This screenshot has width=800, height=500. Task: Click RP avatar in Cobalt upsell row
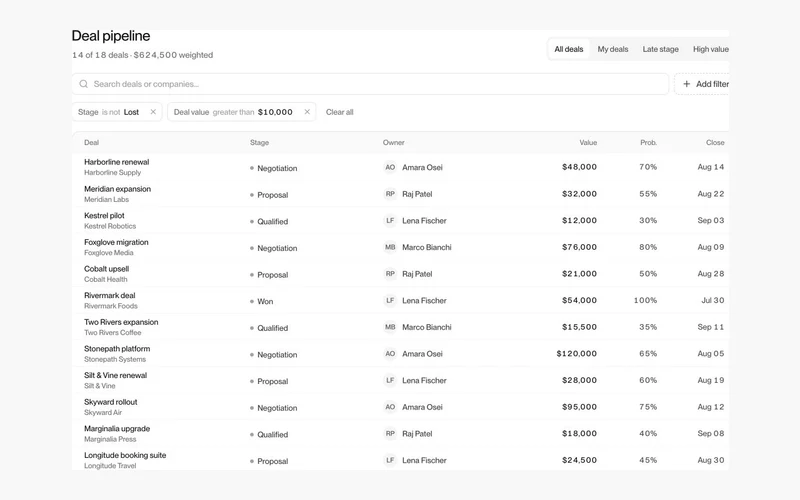tap(390, 274)
